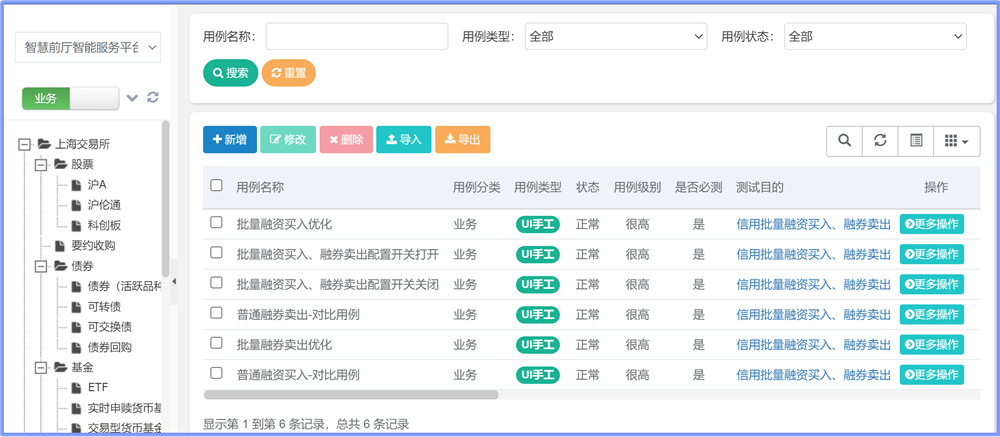Click the file icon beside 可交换债
This screenshot has height=437, width=1000.
[x=77, y=327]
